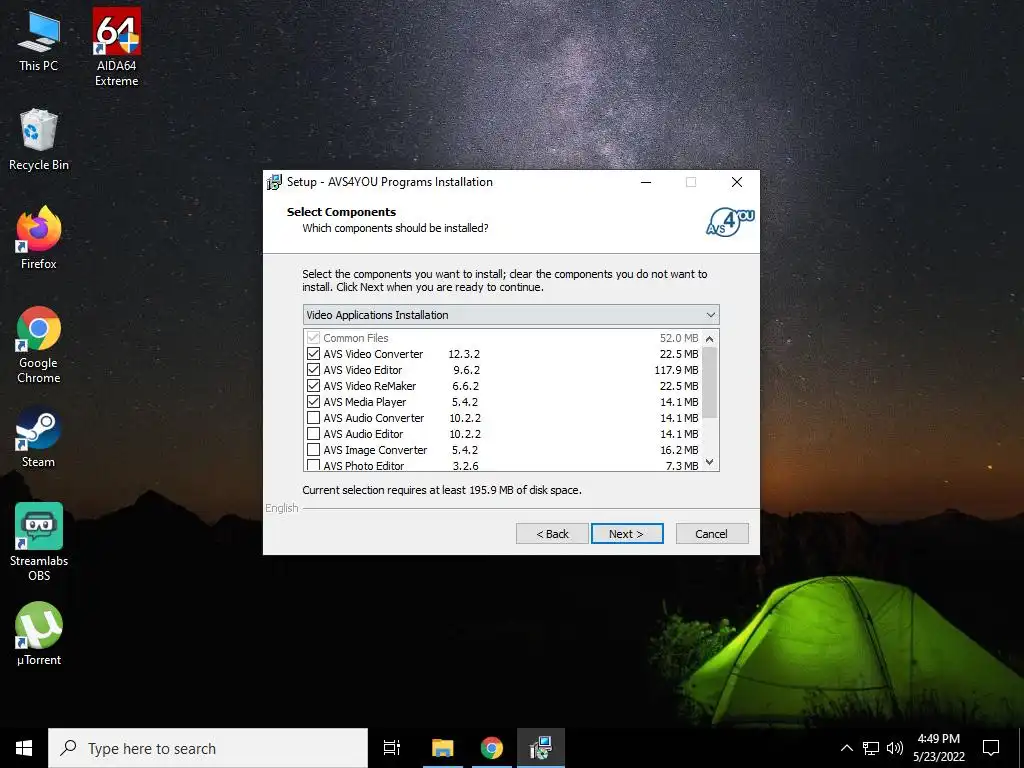Check AVS Image Converter component

tap(313, 450)
